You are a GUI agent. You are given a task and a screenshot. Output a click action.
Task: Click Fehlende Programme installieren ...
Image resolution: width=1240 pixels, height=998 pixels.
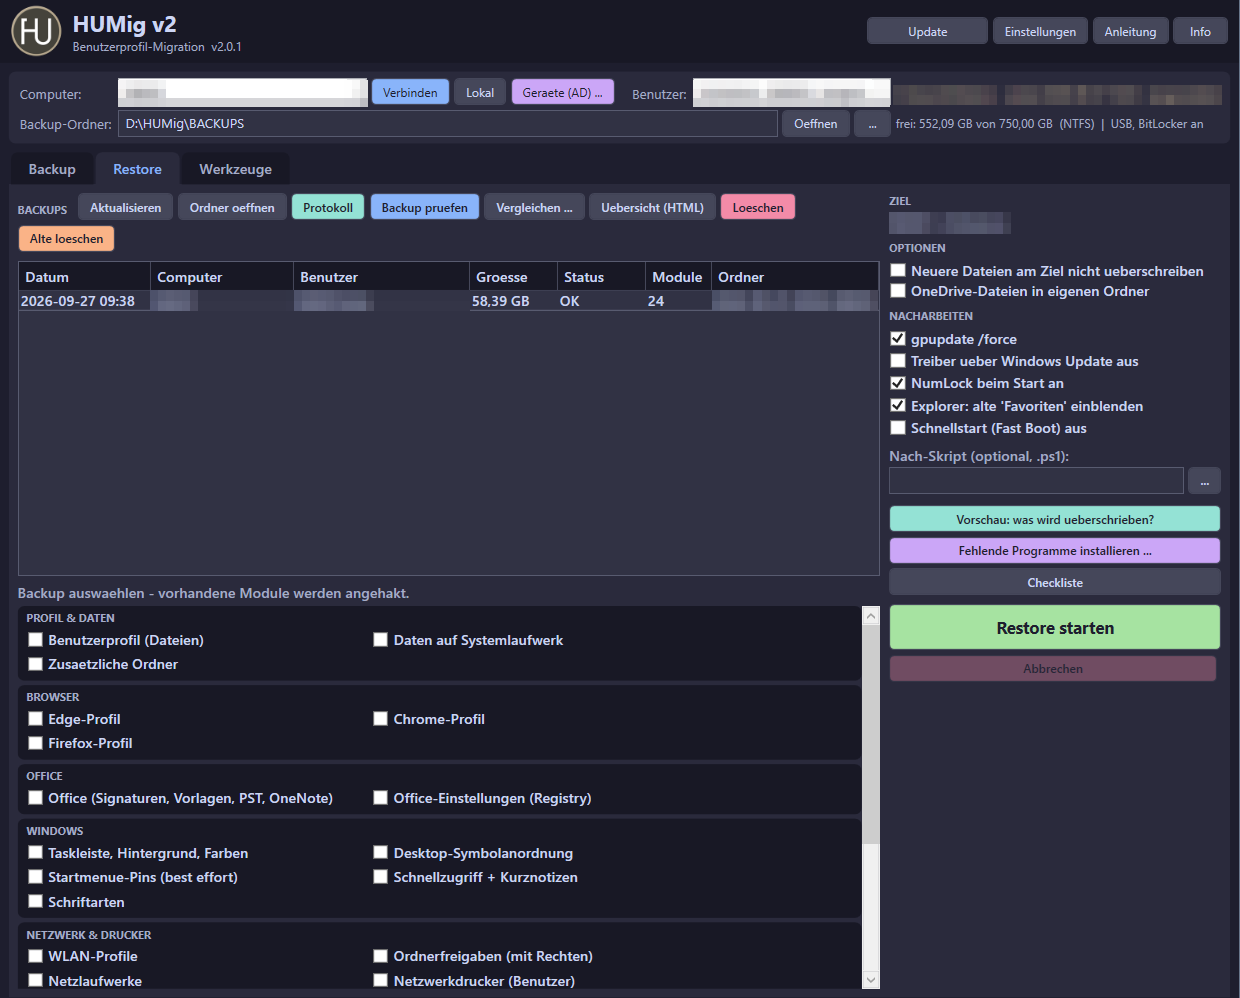click(x=1054, y=551)
